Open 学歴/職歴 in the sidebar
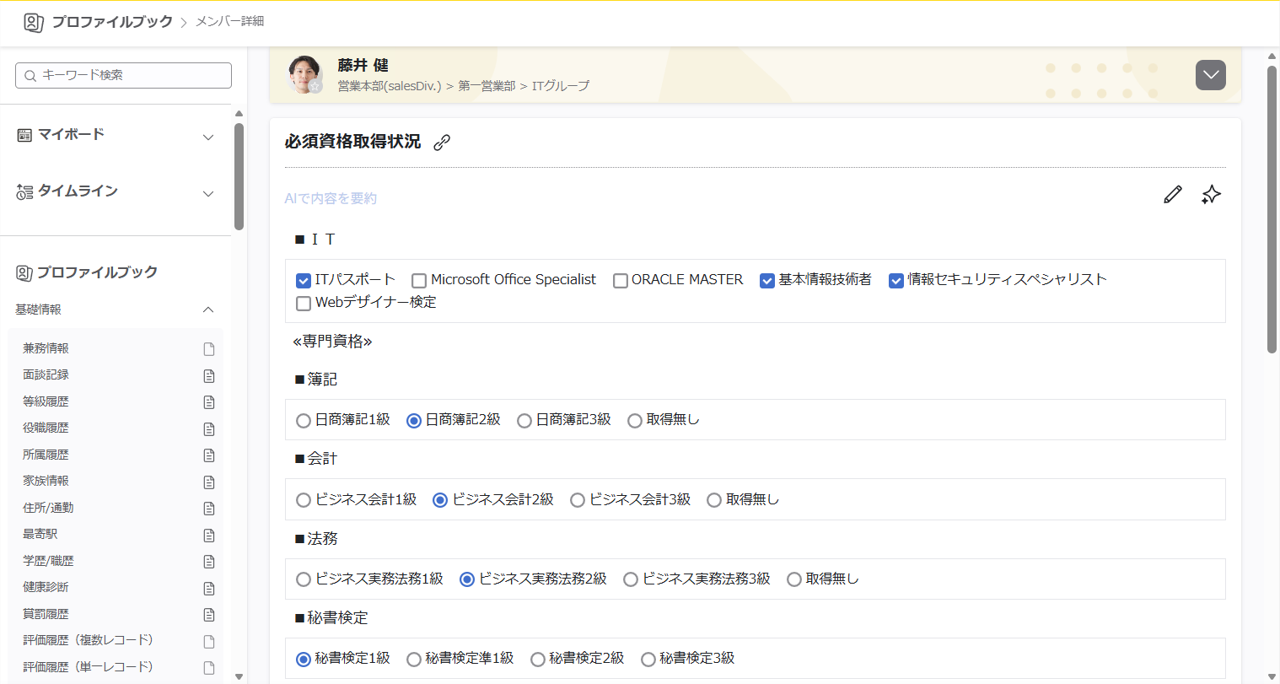The image size is (1280, 684). pyautogui.click(x=48, y=561)
